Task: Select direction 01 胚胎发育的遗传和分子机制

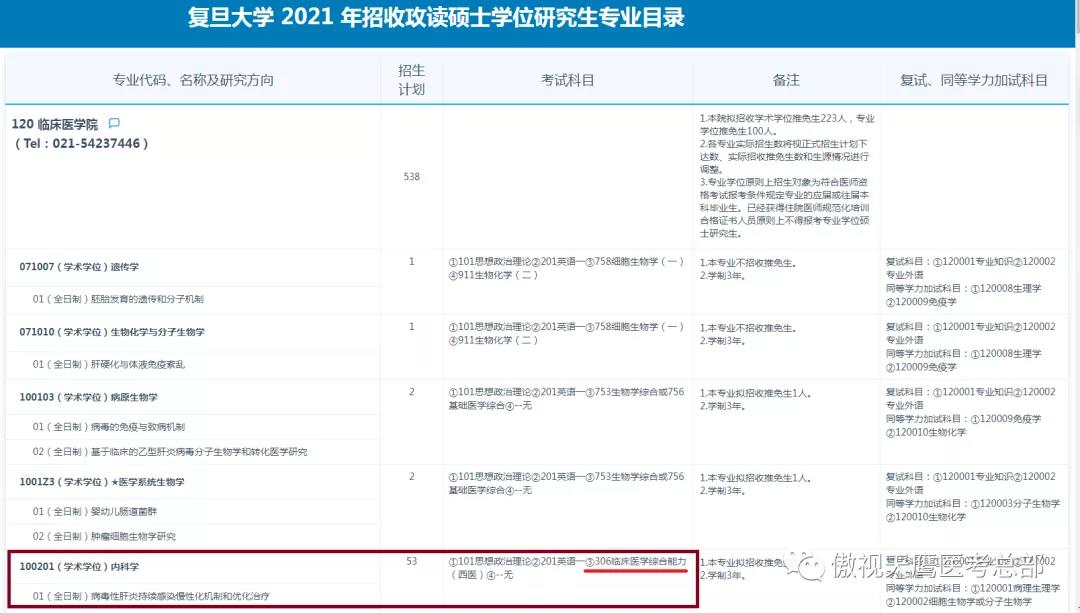Action: click(x=118, y=299)
